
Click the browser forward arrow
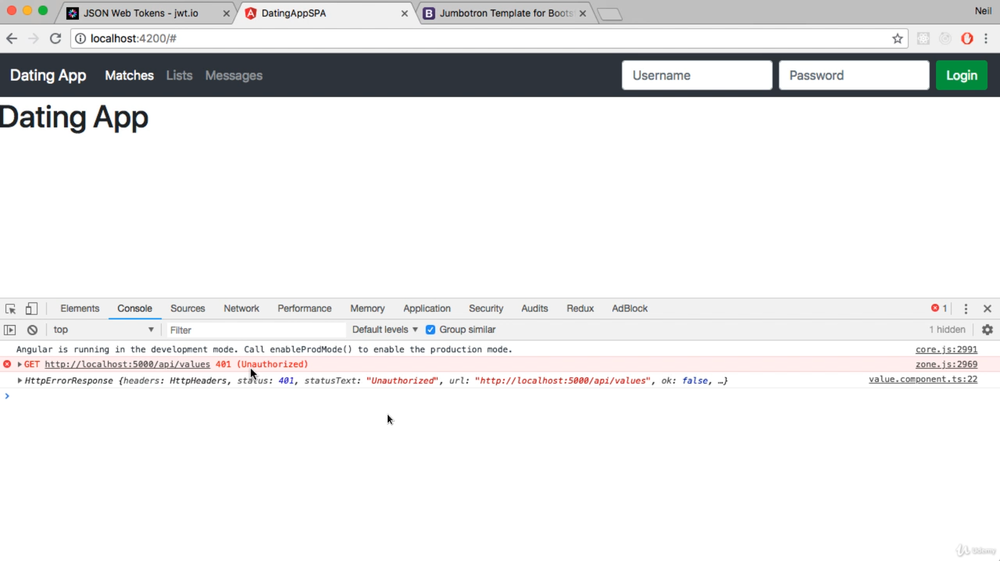(33, 38)
